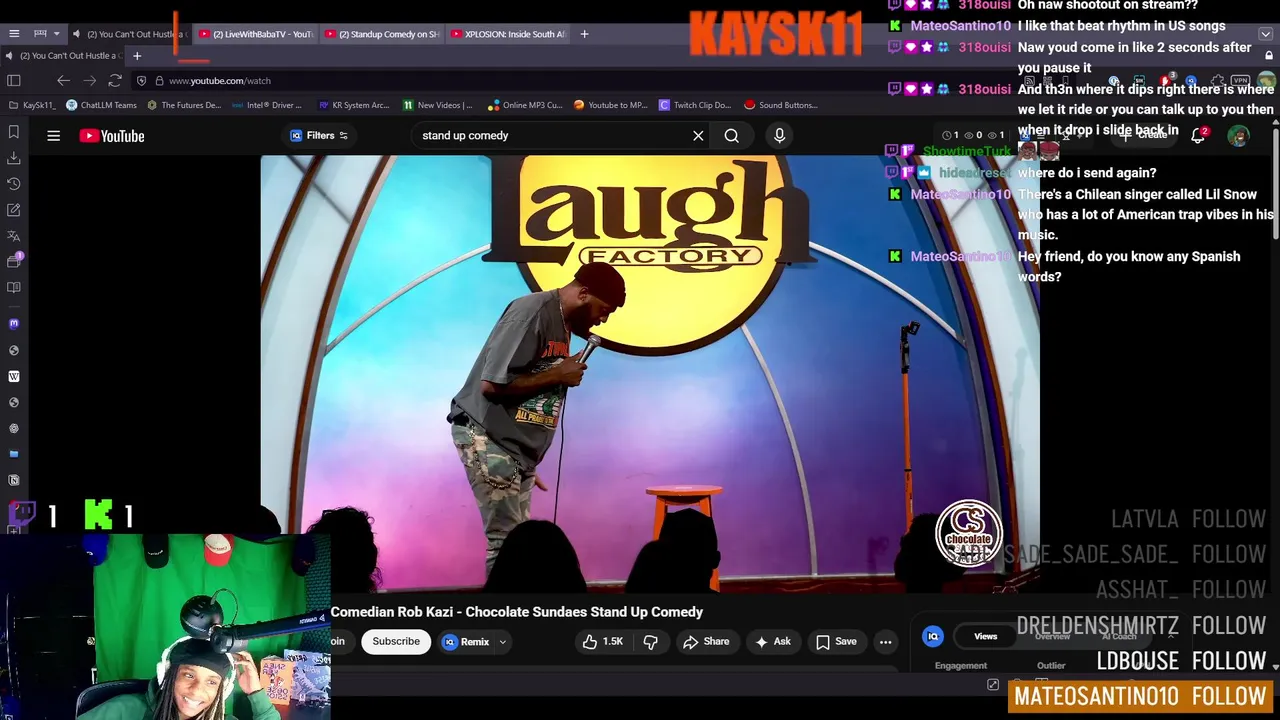Viewport: 1280px width, 720px height.
Task: Open the Translate panel in the sidebar
Action: 14,236
